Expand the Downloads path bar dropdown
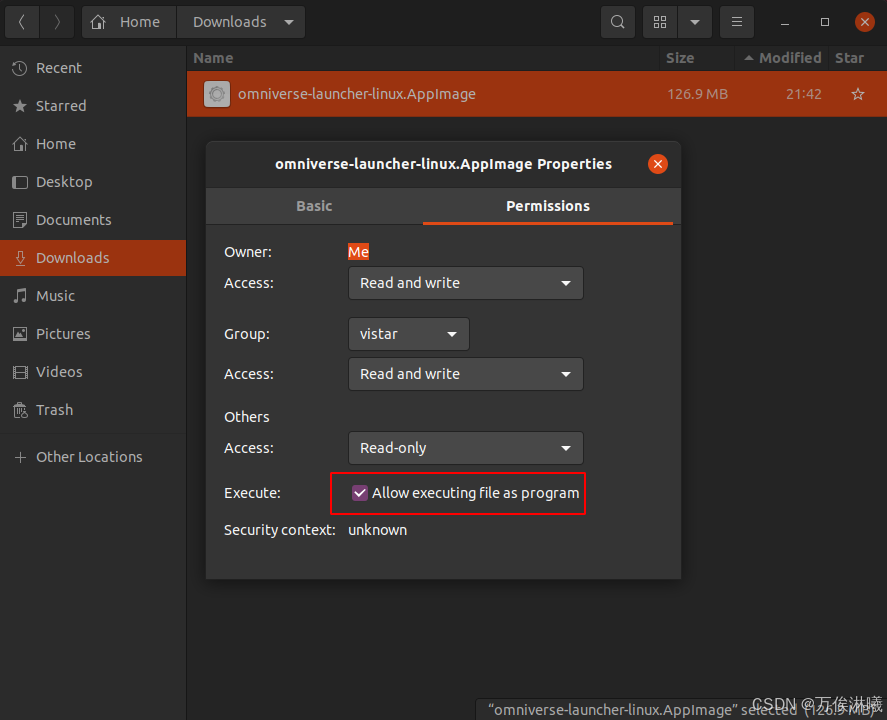This screenshot has width=887, height=720. 289,22
